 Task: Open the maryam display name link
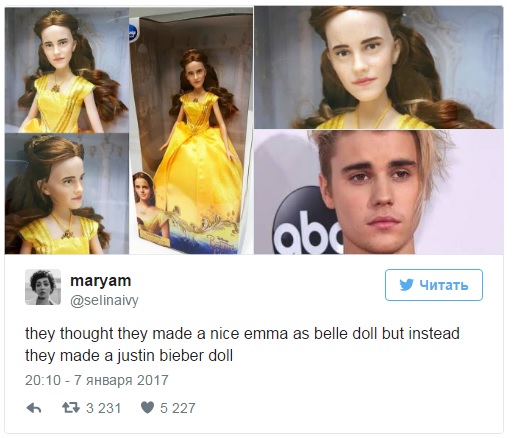click(x=100, y=281)
